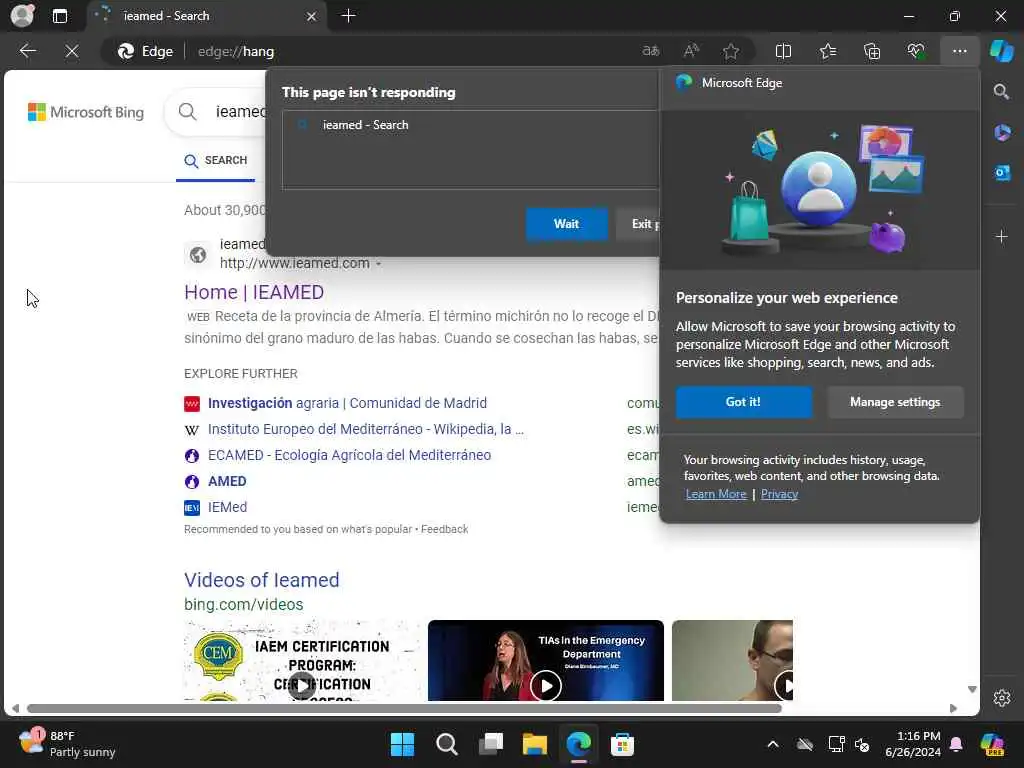Viewport: 1024px width, 768px height.
Task: Open Settings and more menu
Action: click(959, 51)
